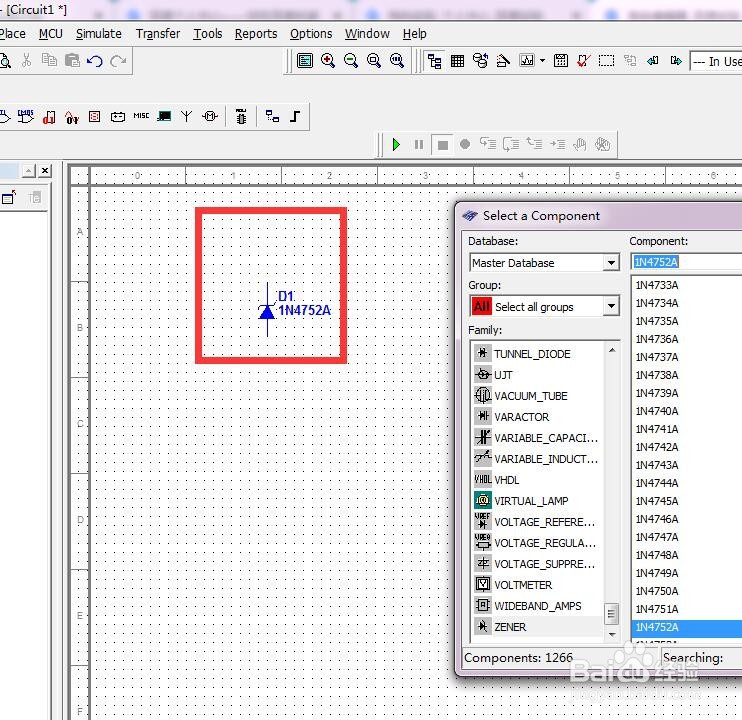The height and width of the screenshot is (720, 742).
Task: Select component 1N4733A in list
Action: (657, 285)
